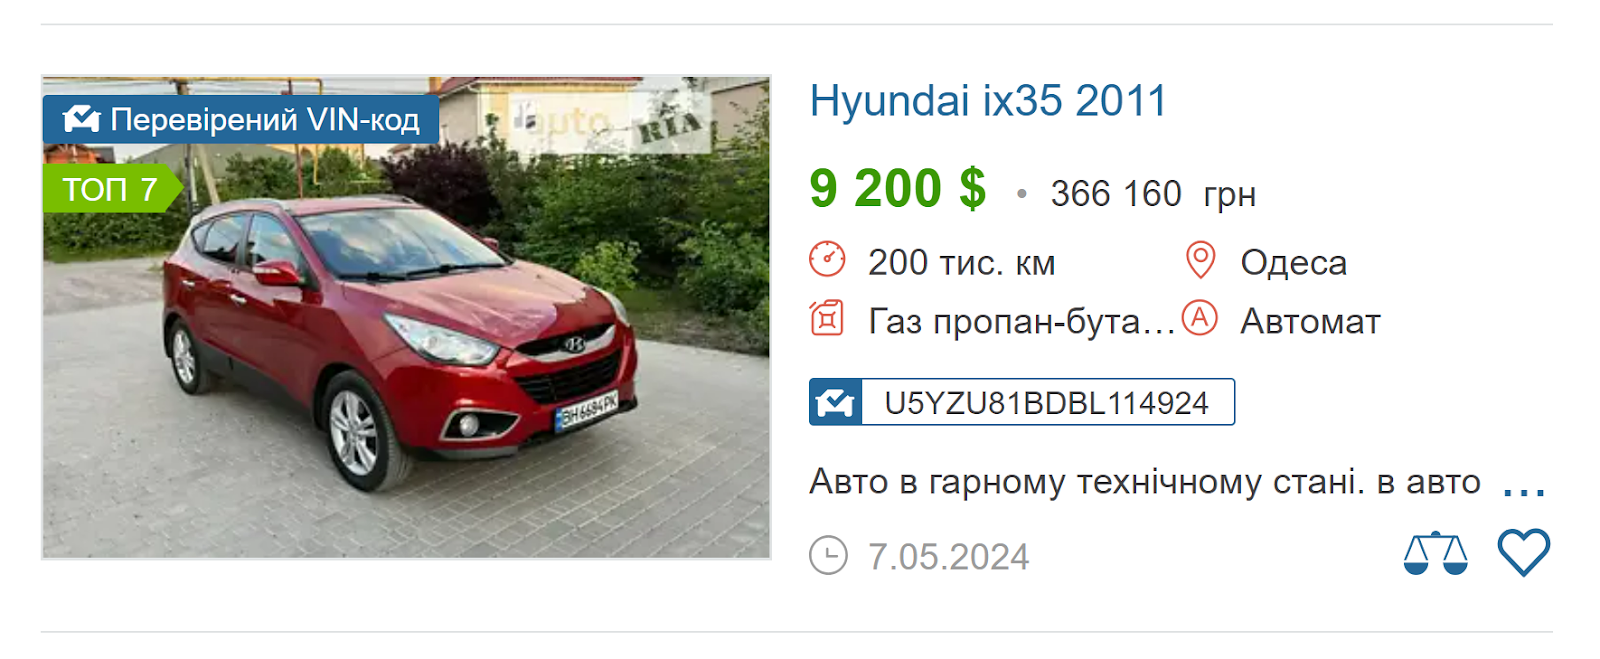
Task: Click the Автомат transmission label
Action: point(1310,322)
